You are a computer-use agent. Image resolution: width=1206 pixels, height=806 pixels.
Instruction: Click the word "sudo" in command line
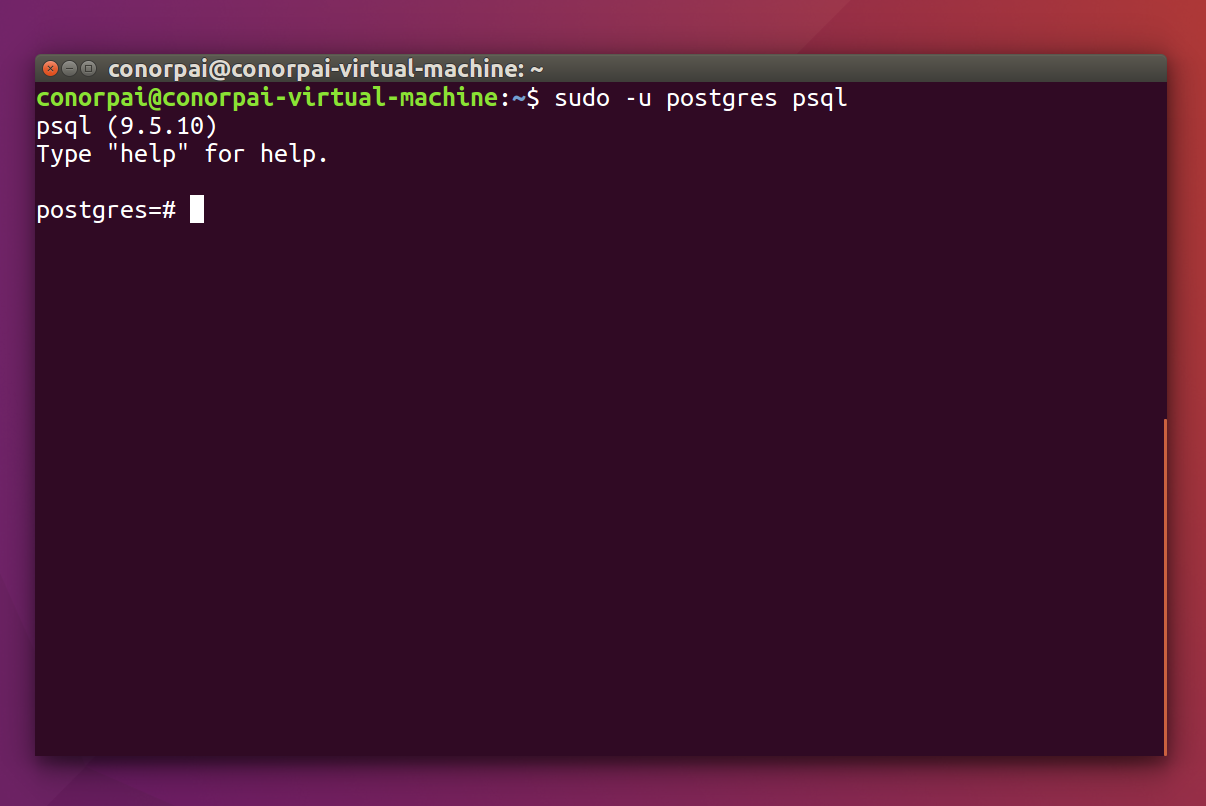point(582,98)
